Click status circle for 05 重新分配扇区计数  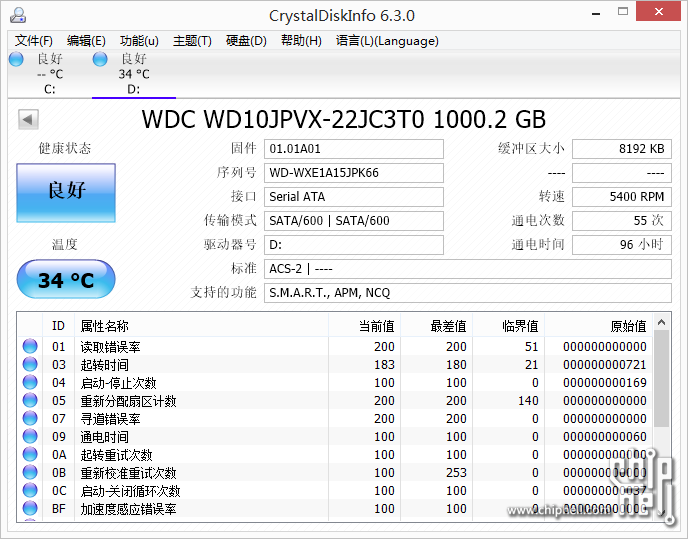[x=30, y=400]
